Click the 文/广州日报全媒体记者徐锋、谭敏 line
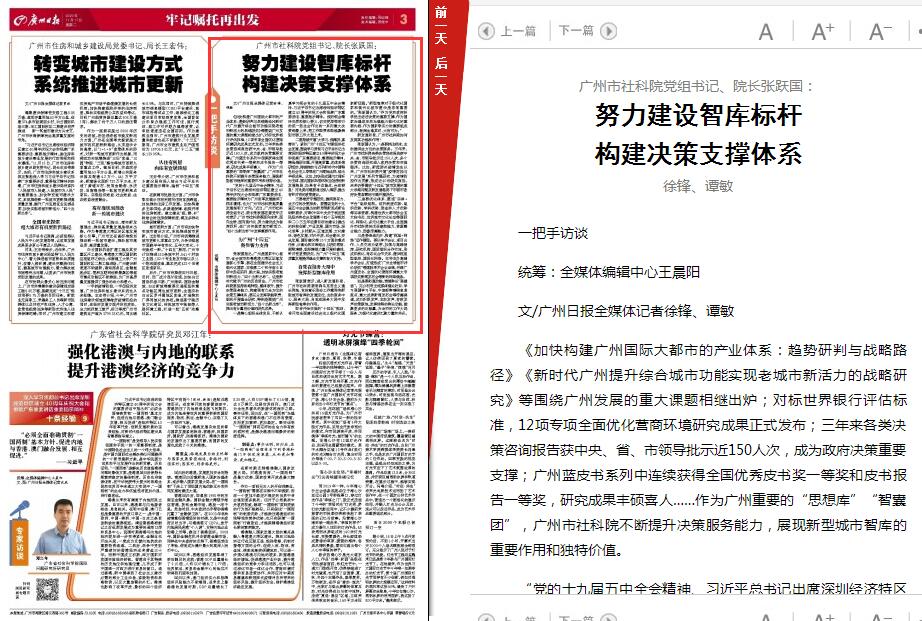This screenshot has width=922, height=621. 626,310
